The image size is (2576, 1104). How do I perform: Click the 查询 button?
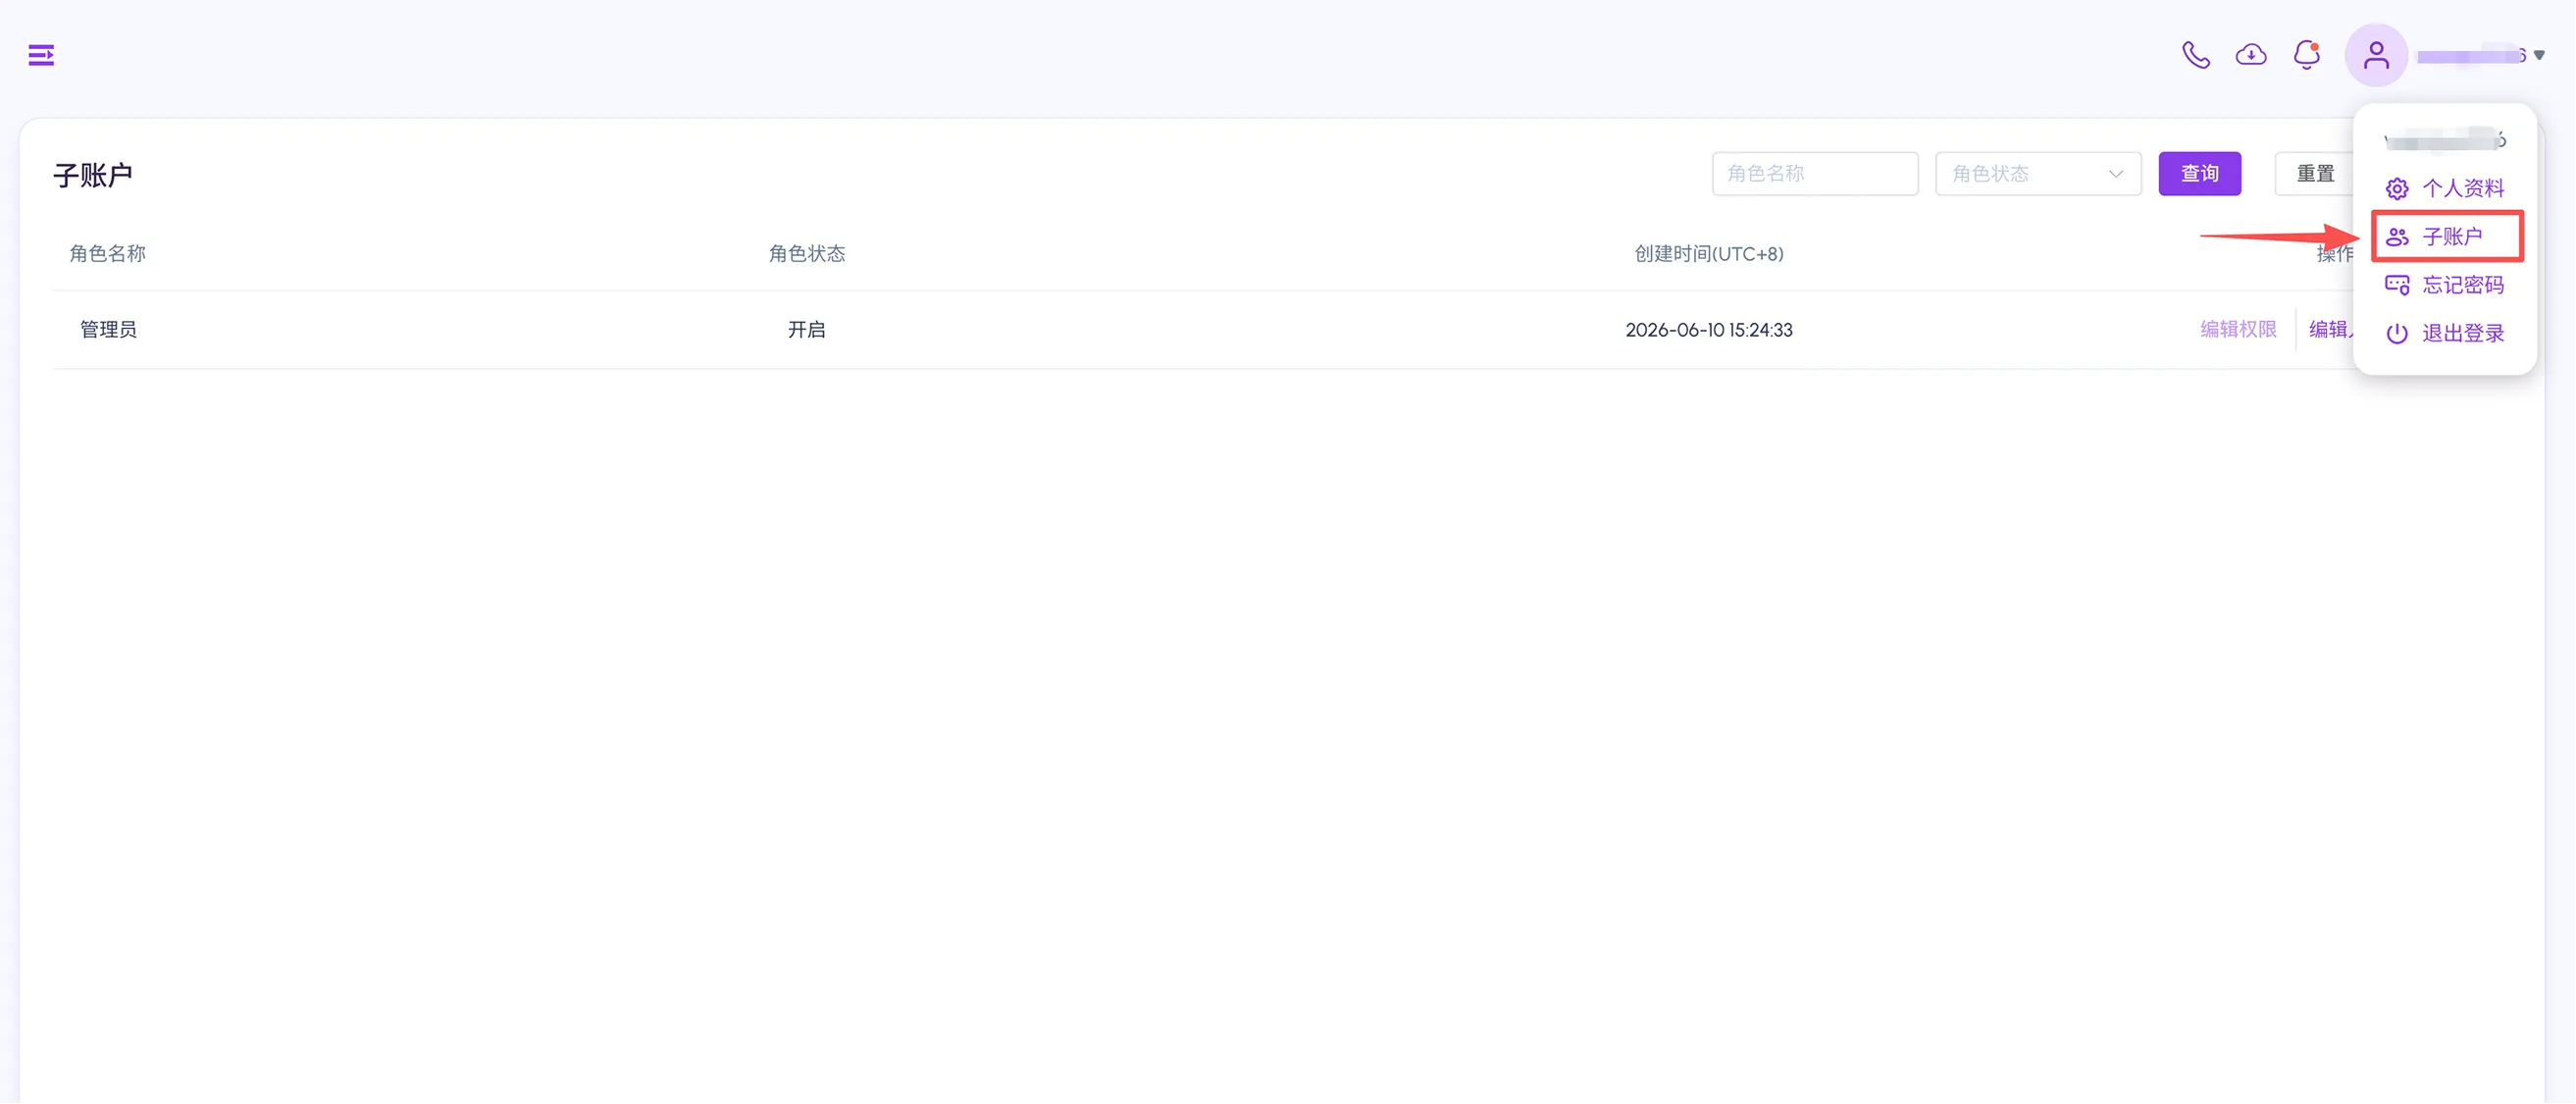(x=2199, y=174)
